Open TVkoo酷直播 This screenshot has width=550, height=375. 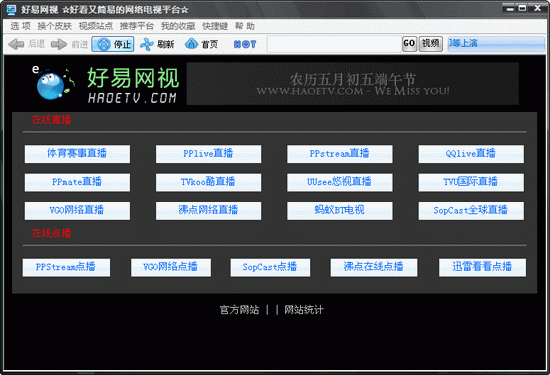[208, 182]
